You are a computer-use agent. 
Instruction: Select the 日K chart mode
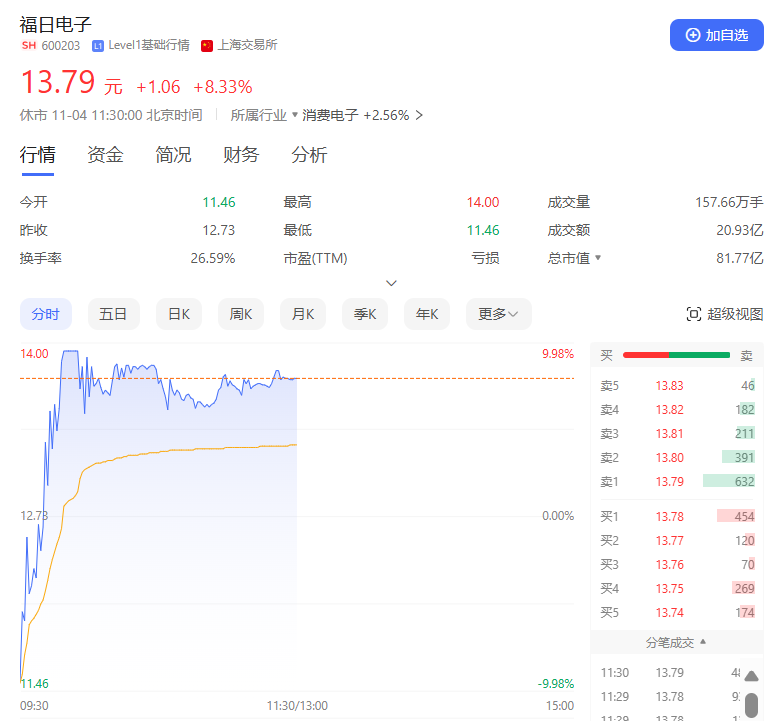[x=178, y=314]
